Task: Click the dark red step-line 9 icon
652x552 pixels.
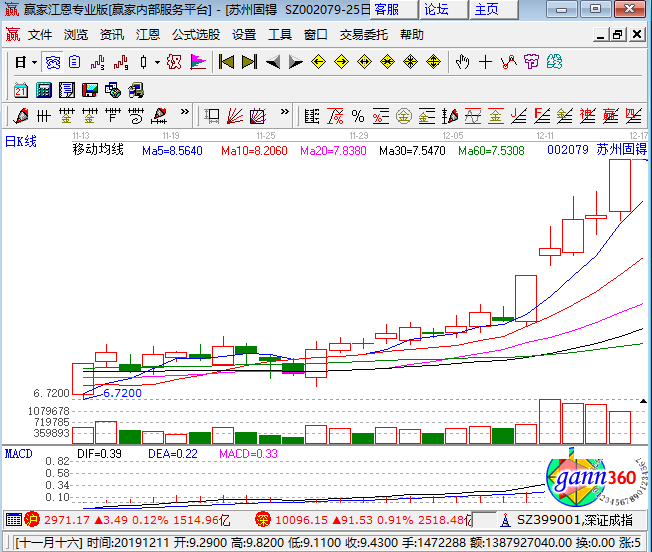Action: [x=121, y=63]
